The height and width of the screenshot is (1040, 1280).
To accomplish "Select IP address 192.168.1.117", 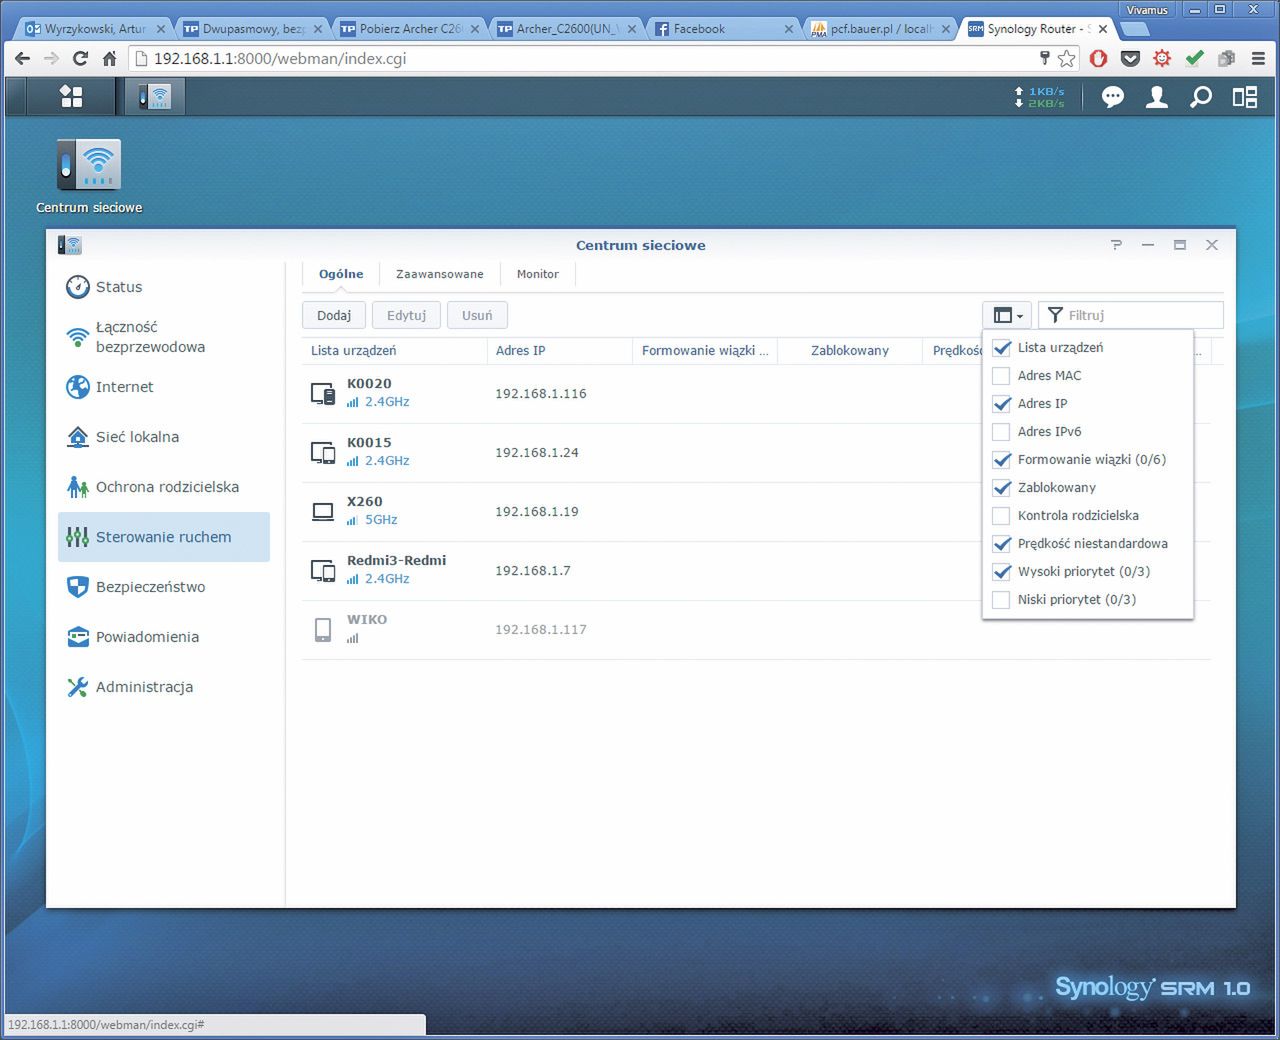I will pos(541,630).
